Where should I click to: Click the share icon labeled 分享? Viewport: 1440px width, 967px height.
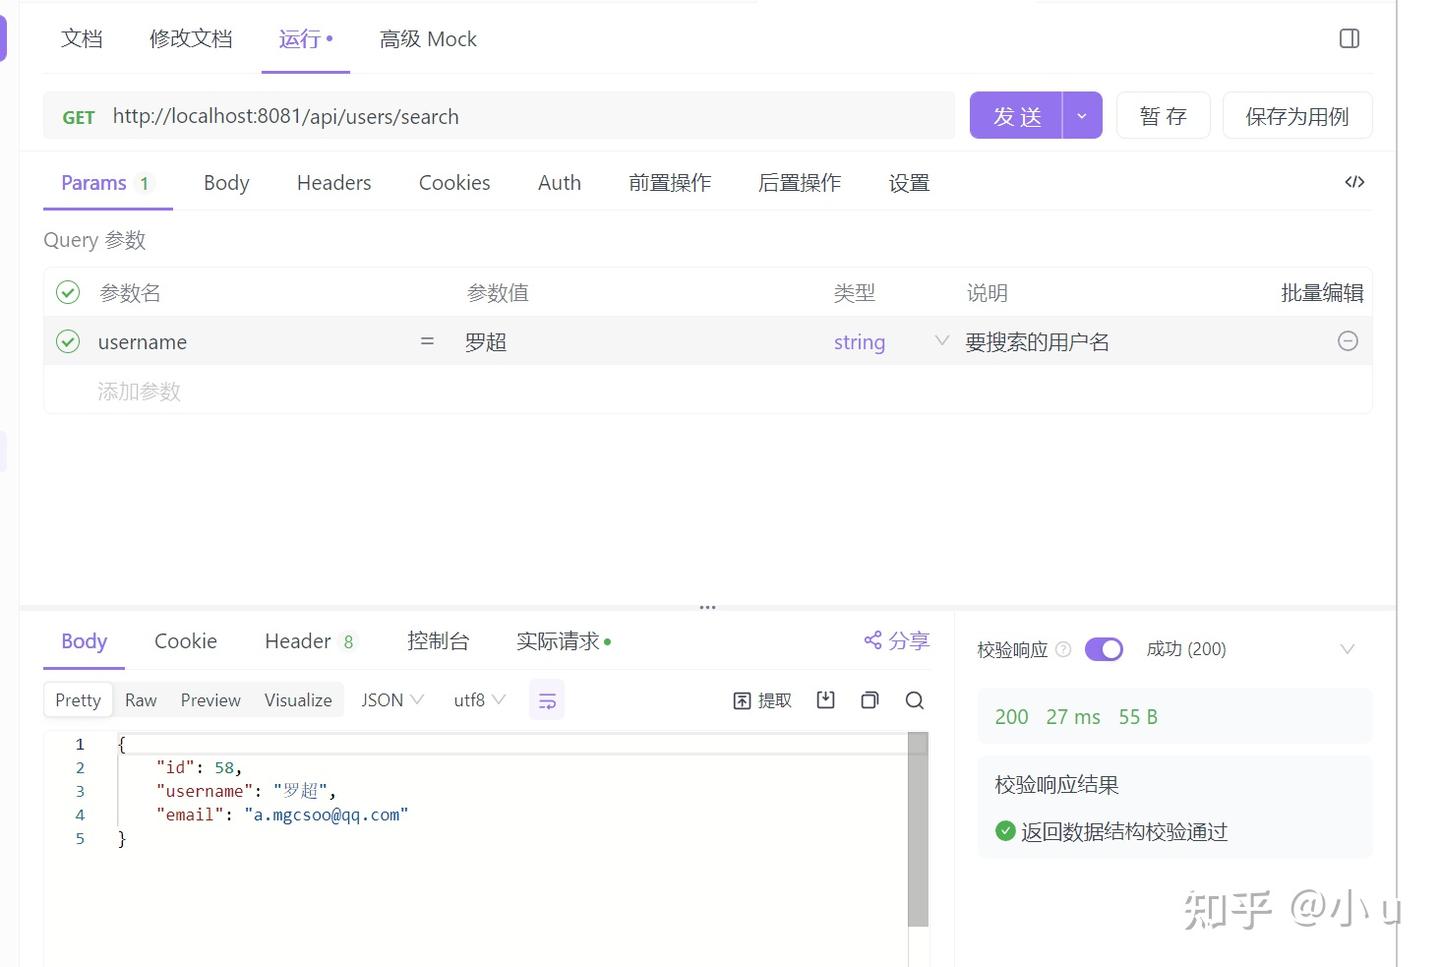pos(897,640)
